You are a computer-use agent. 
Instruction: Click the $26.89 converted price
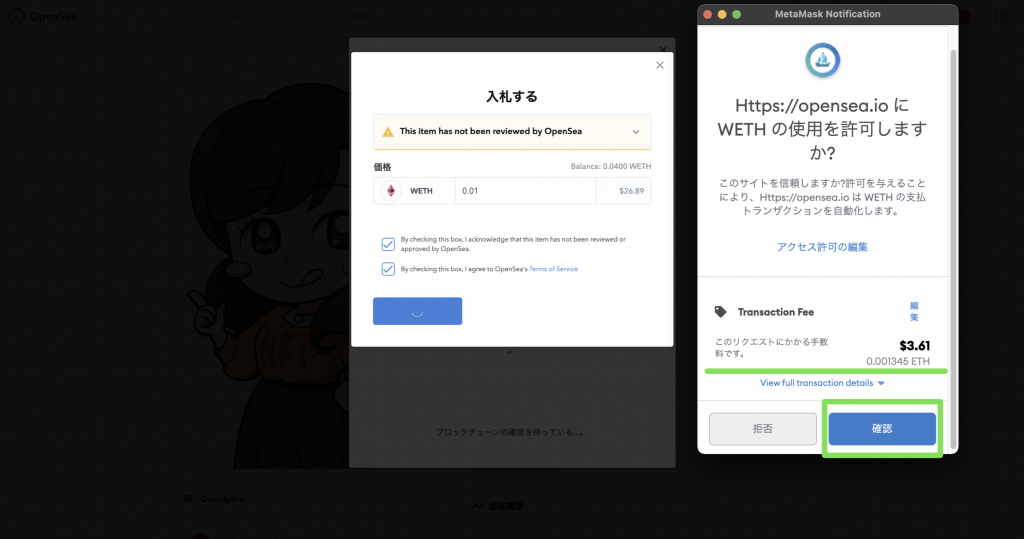(x=632, y=191)
